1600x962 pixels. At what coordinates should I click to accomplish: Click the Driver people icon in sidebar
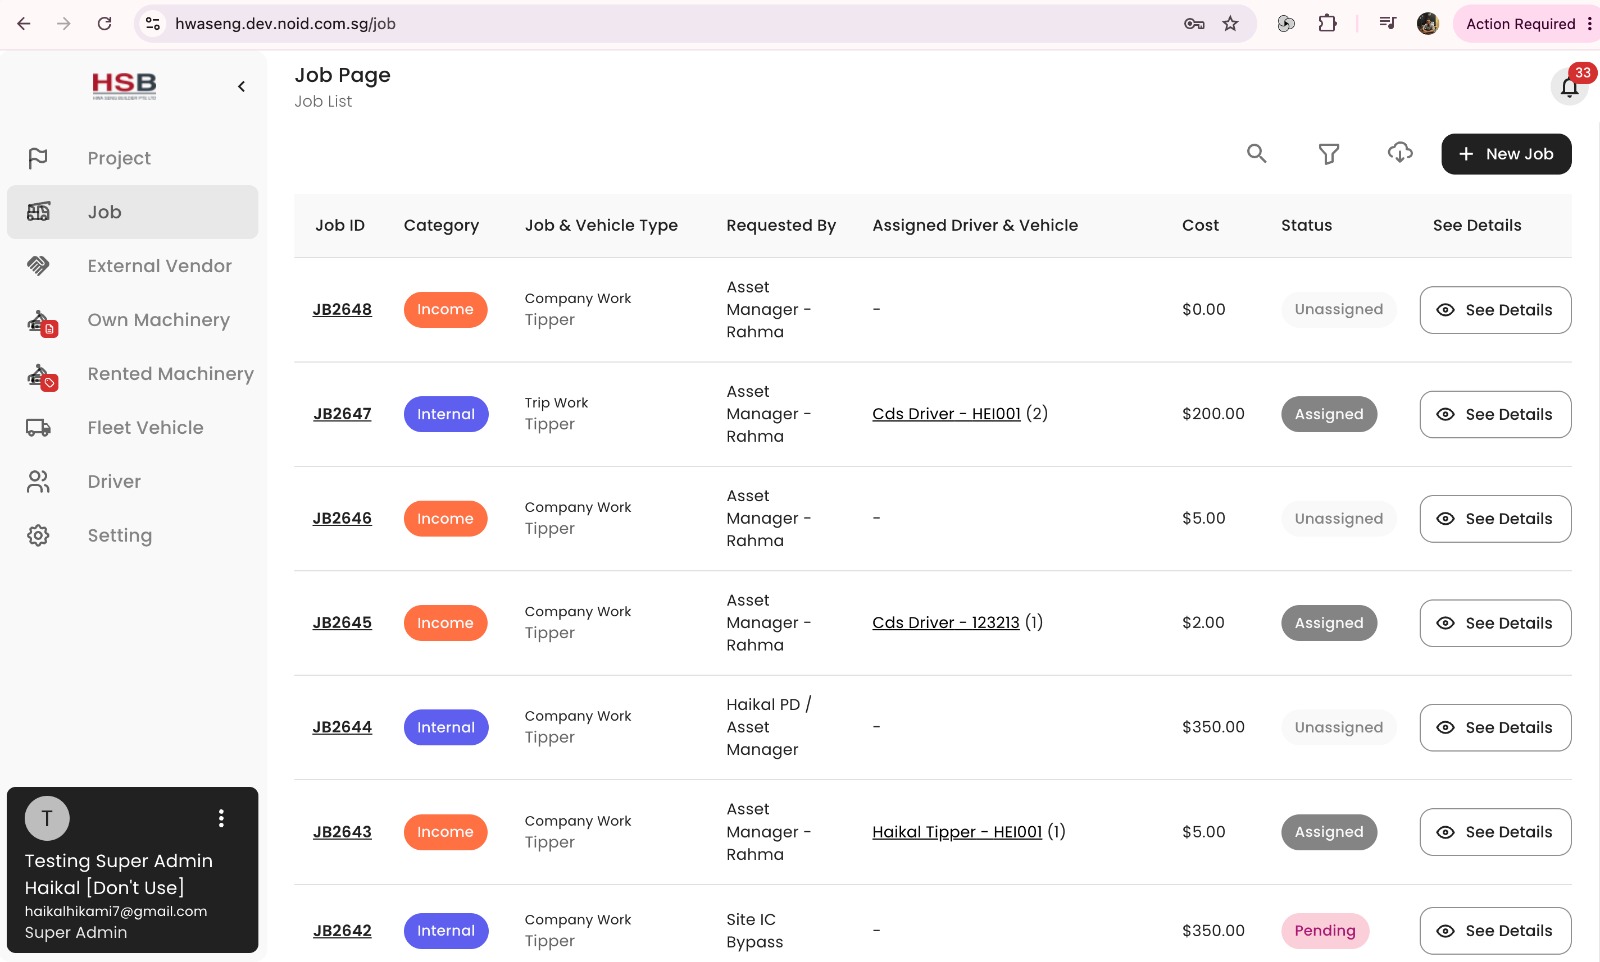click(38, 482)
